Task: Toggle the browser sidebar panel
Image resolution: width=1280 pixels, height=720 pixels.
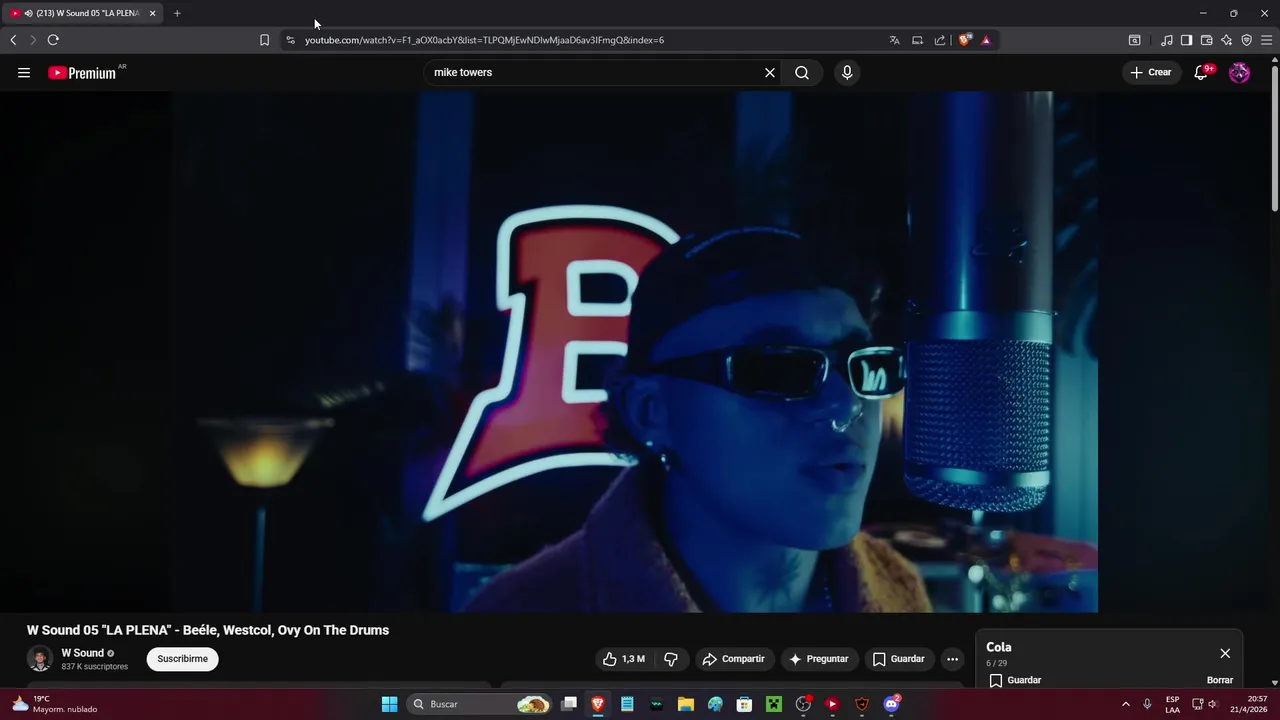Action: (x=1186, y=40)
